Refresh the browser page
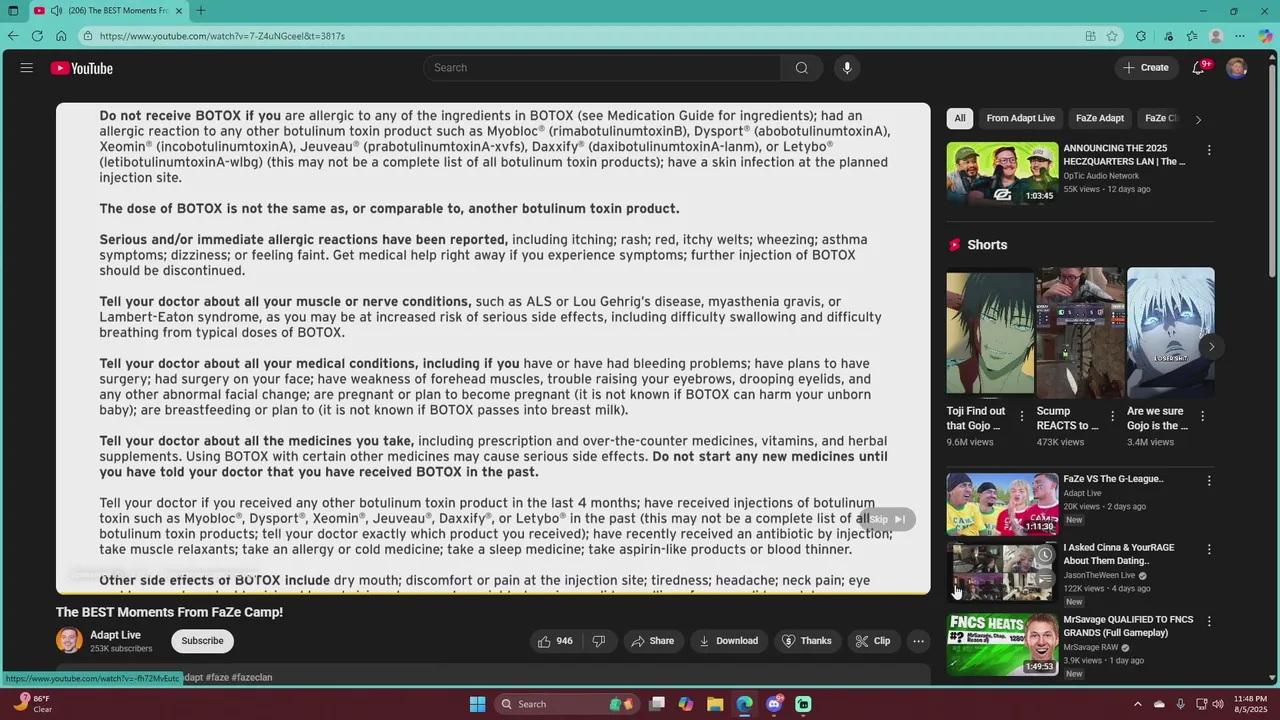Screen dimensions: 1280x720 click(37, 36)
